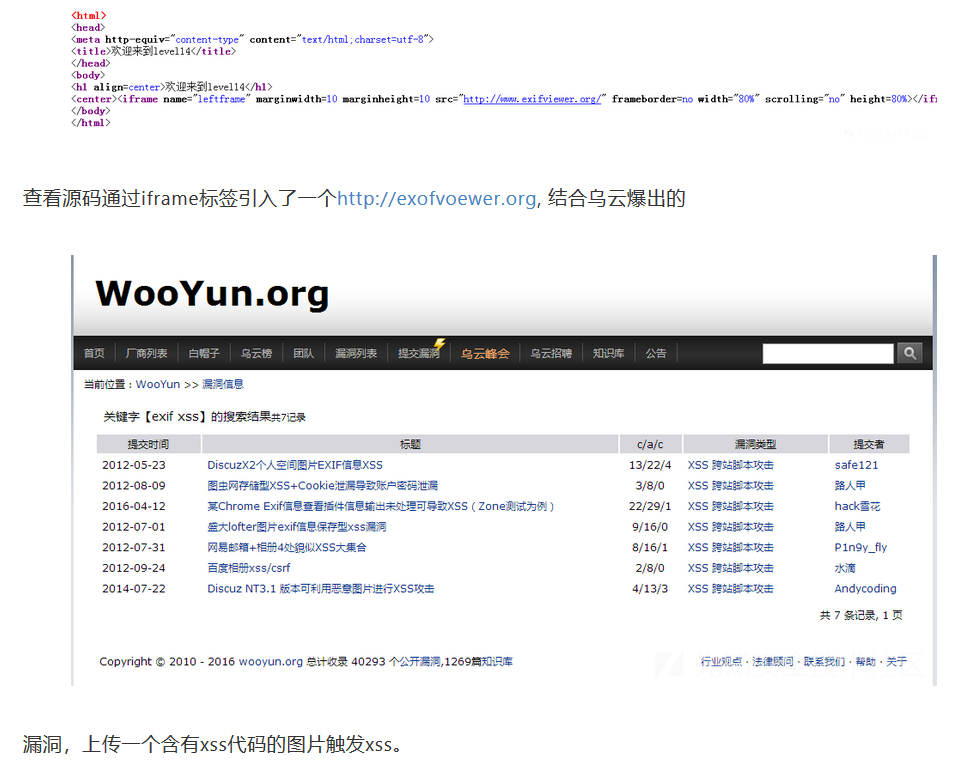The image size is (962, 761).
Task: Click submitter safe121
Action: (856, 465)
